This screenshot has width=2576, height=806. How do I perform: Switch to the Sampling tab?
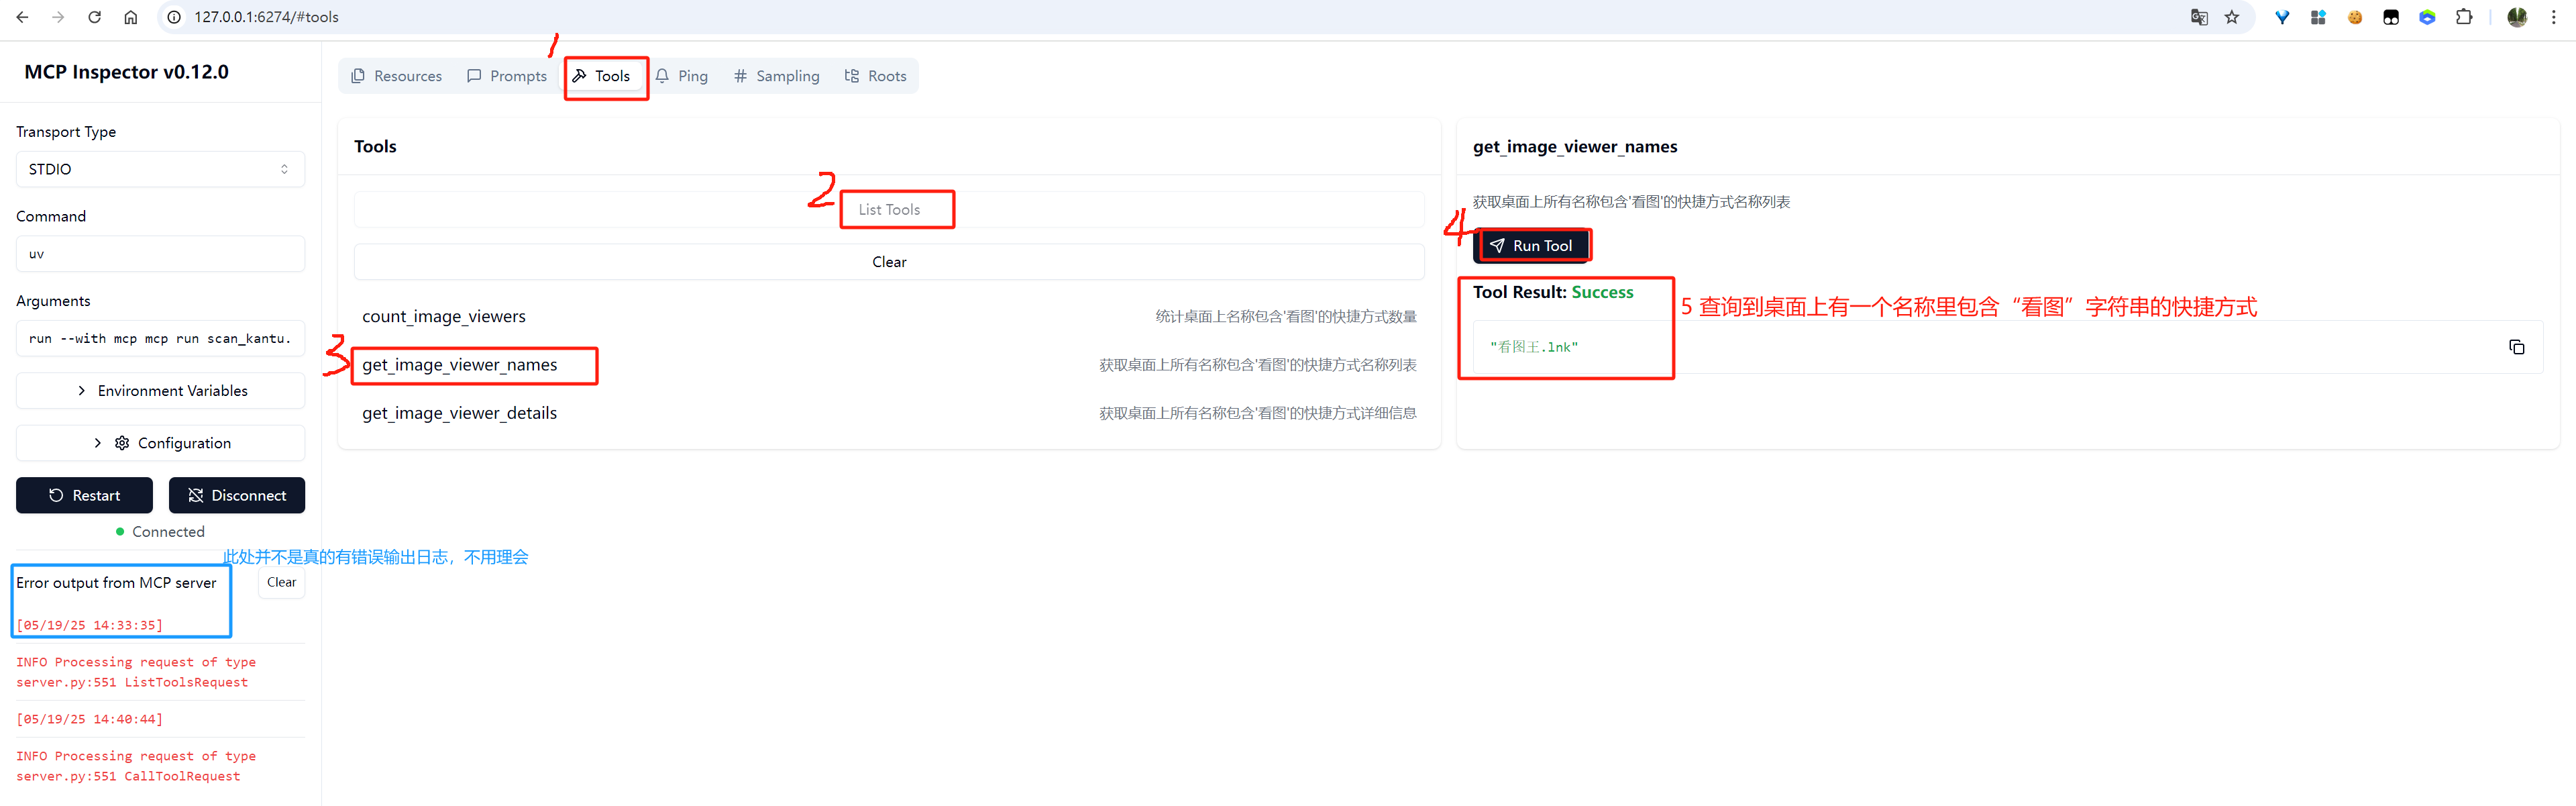pos(776,76)
